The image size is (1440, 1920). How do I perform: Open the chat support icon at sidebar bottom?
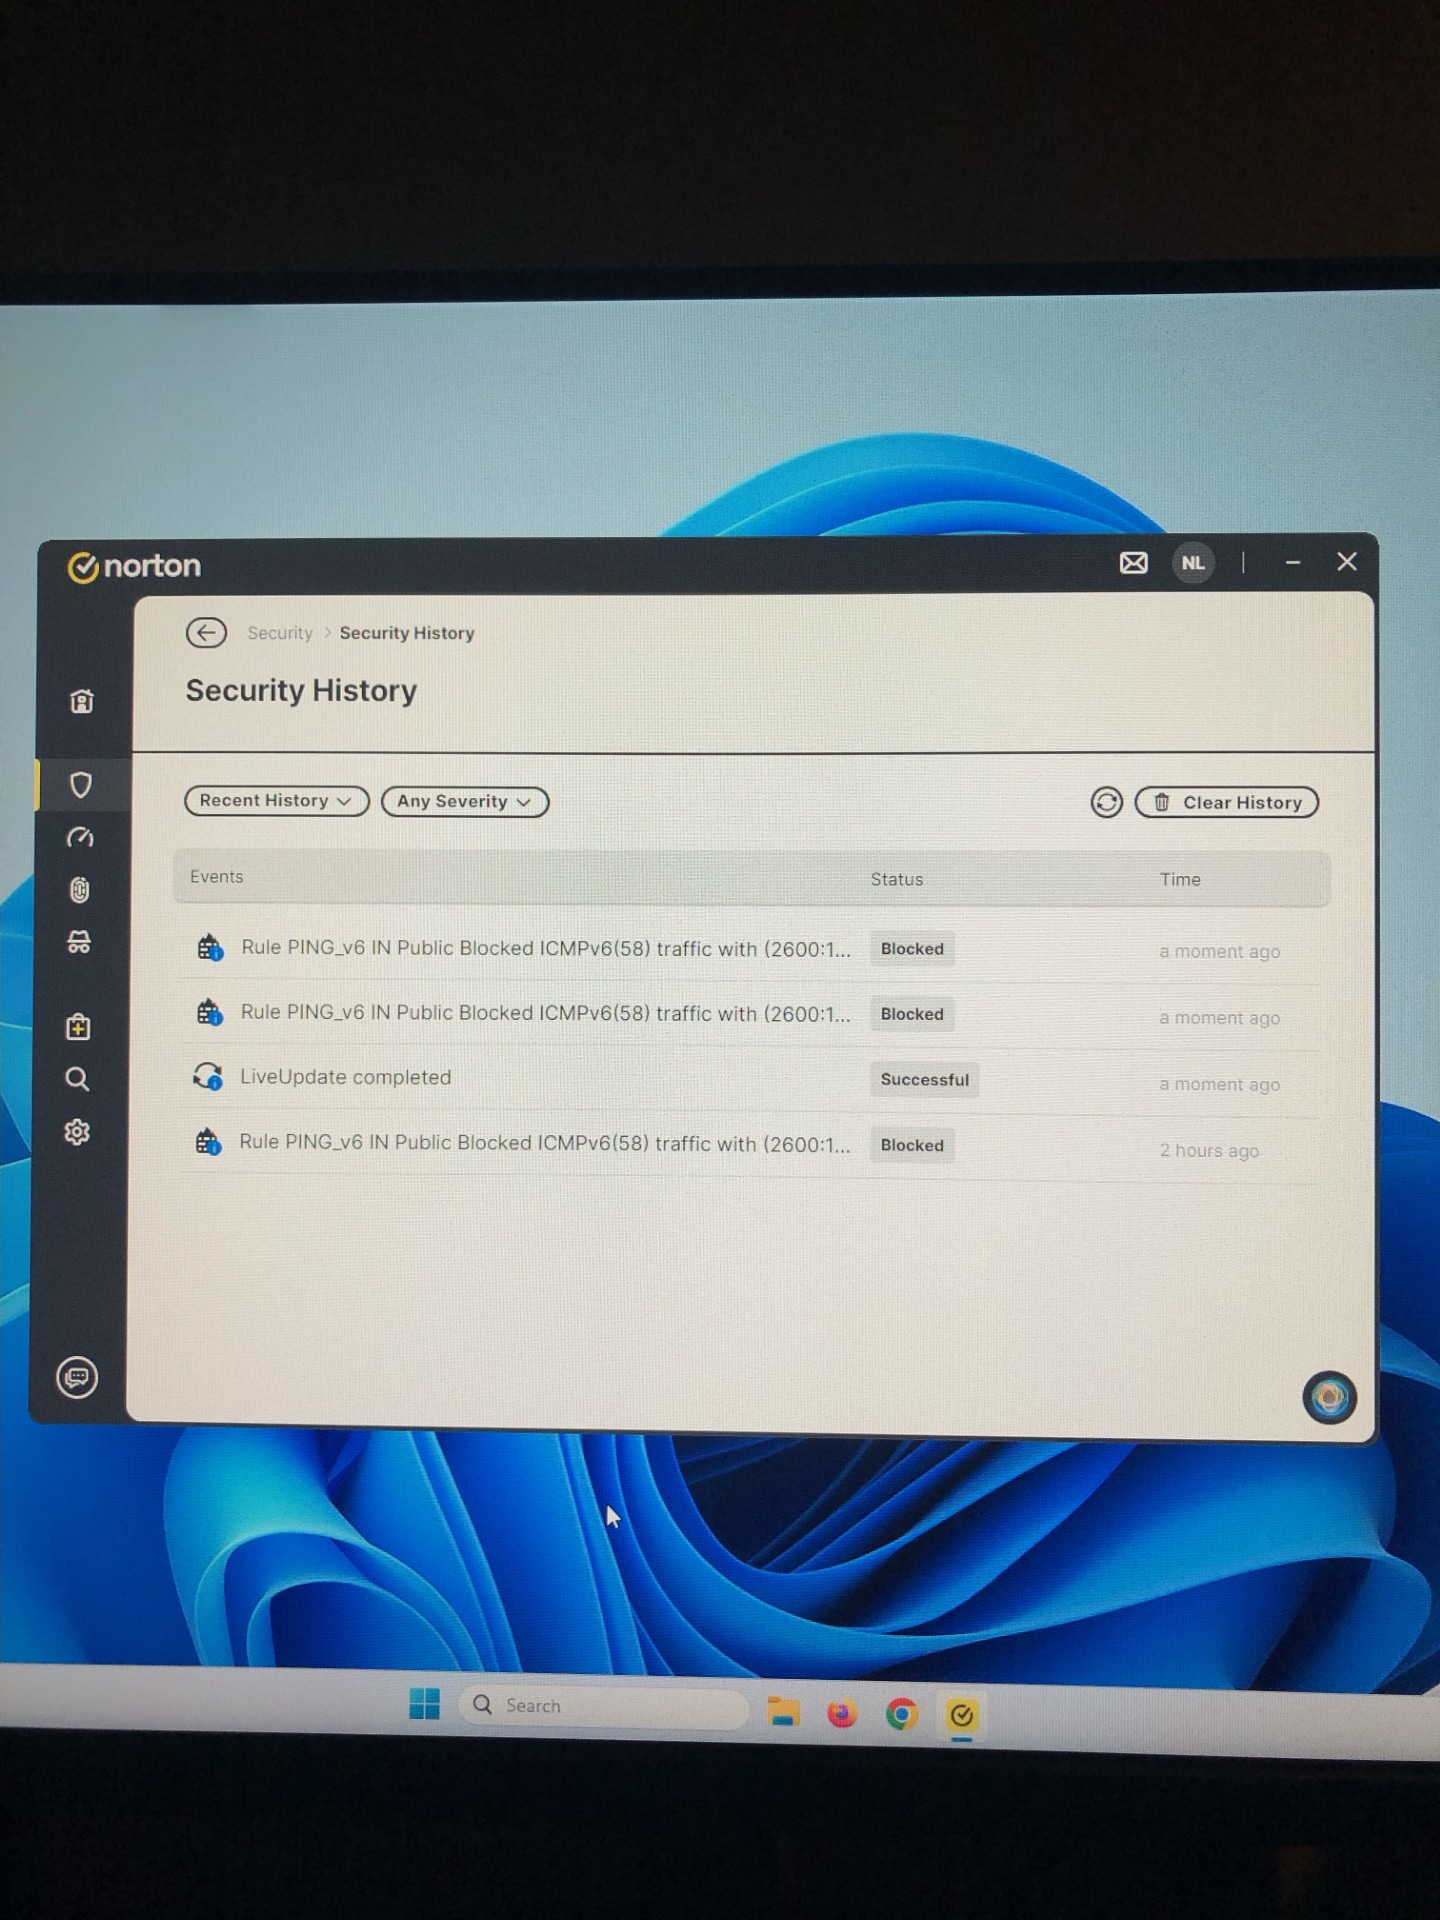tap(77, 1378)
